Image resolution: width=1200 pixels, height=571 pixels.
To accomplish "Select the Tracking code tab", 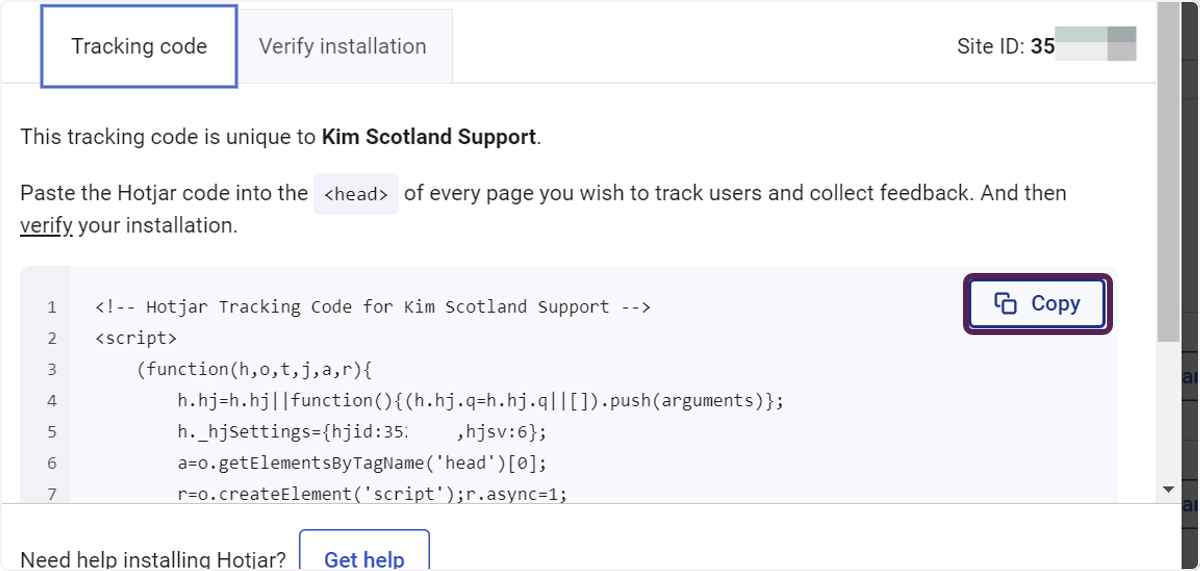I will (139, 46).
